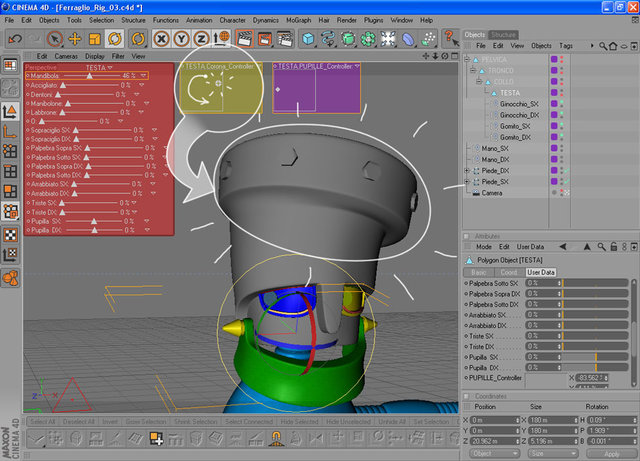Collapse the TRONCO tree item
640x461 pixels.
tap(473, 71)
